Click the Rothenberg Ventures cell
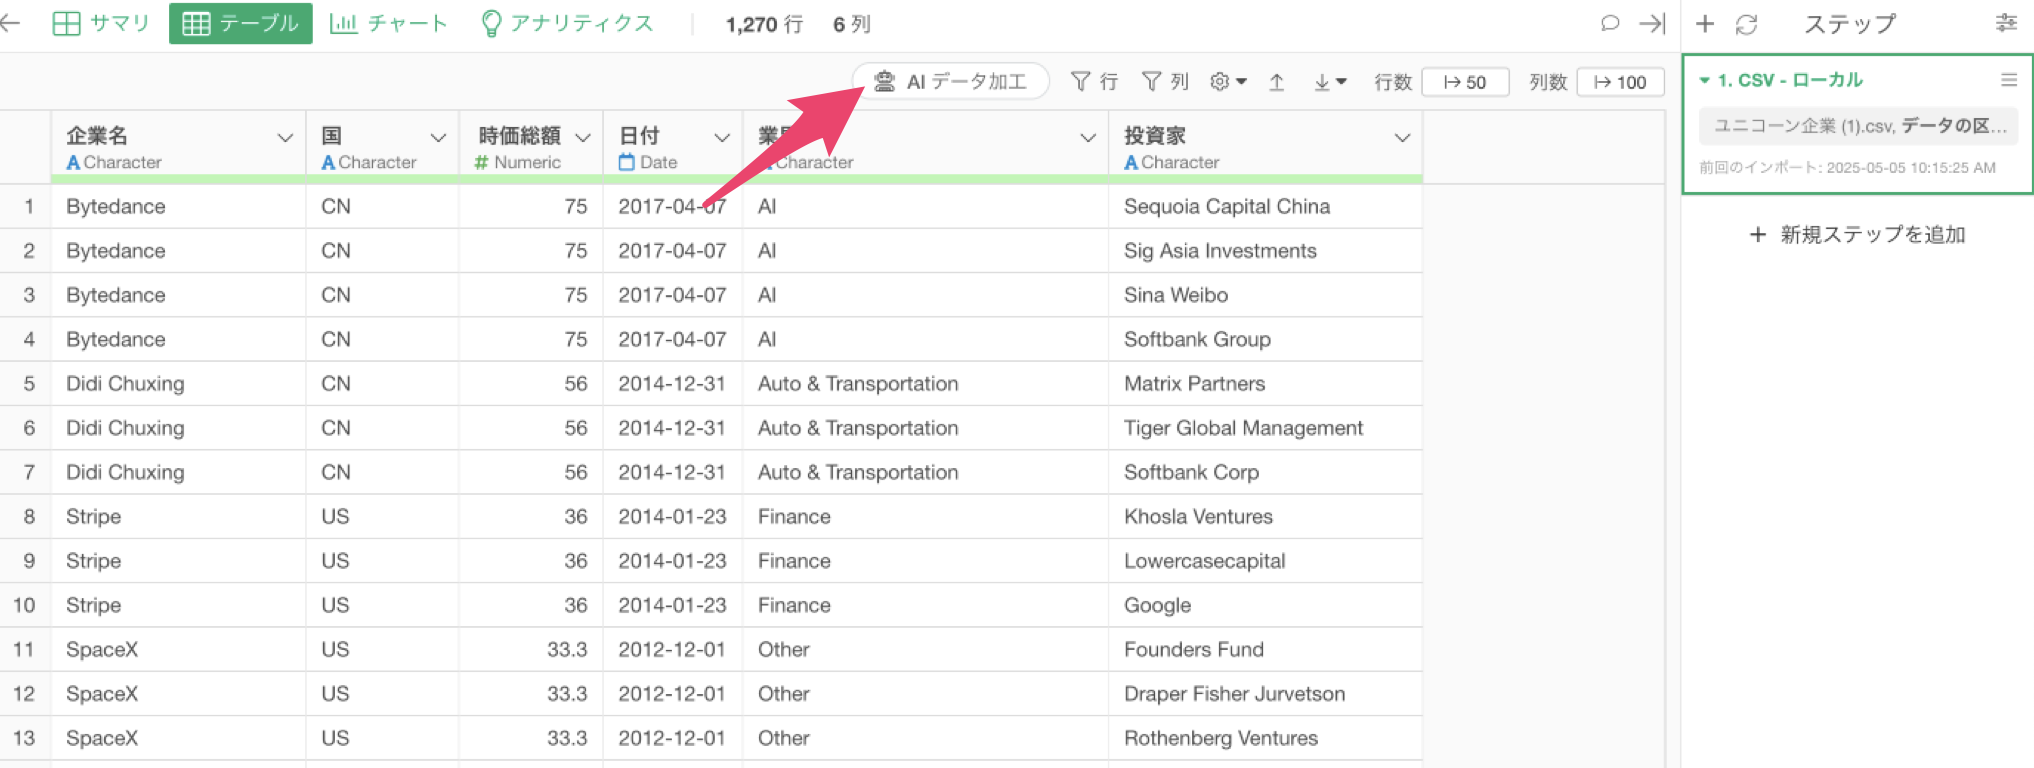 [x=1265, y=738]
